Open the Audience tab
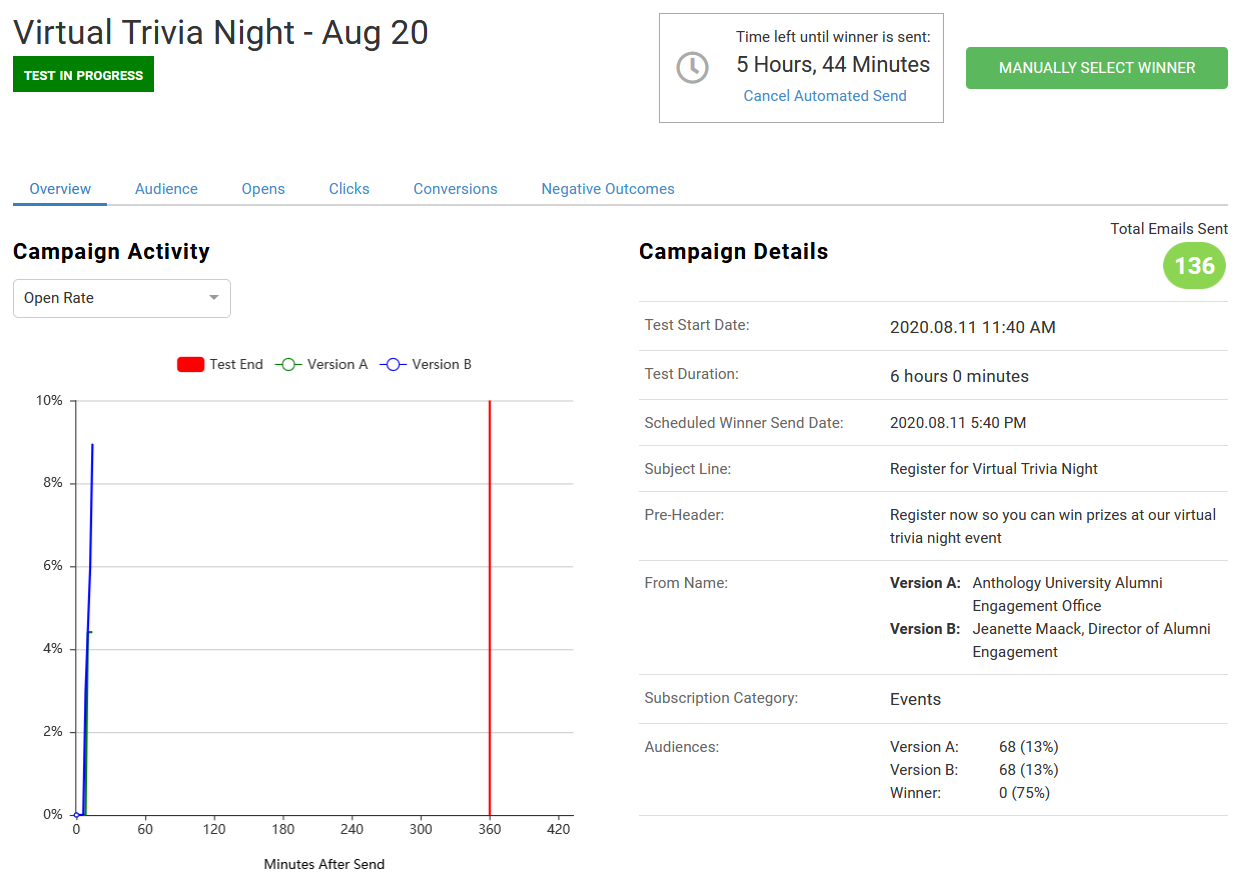 pyautogui.click(x=166, y=189)
